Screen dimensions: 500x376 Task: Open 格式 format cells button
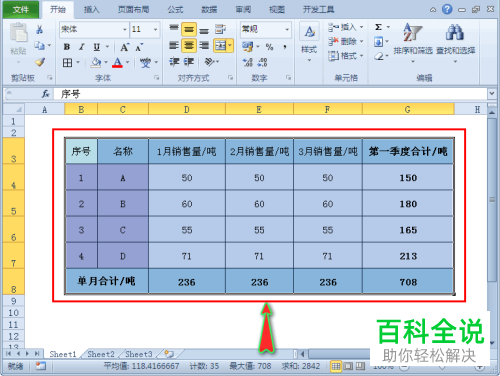(x=345, y=56)
